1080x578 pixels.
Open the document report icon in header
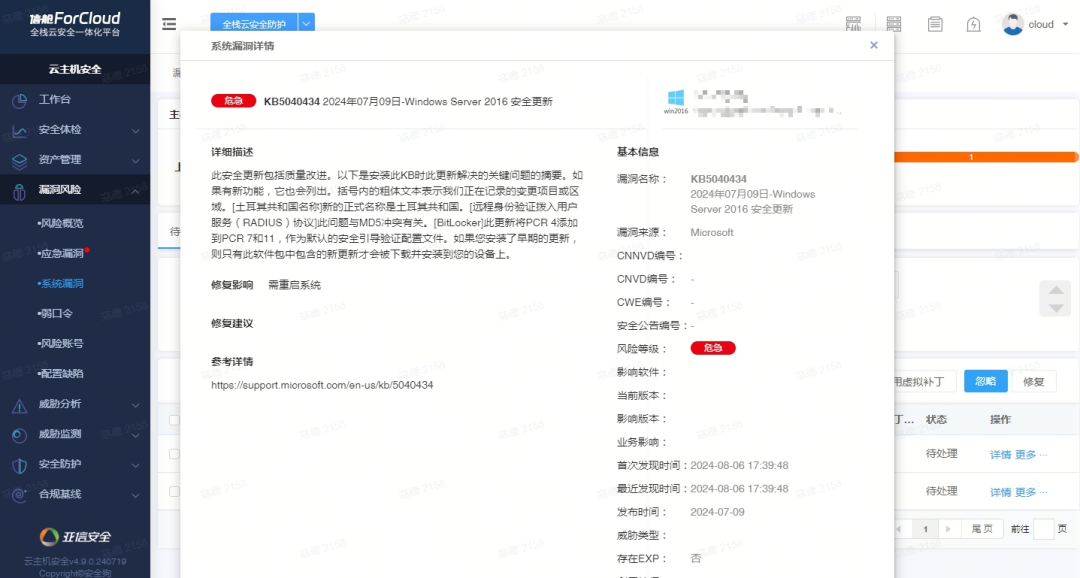tap(935, 24)
